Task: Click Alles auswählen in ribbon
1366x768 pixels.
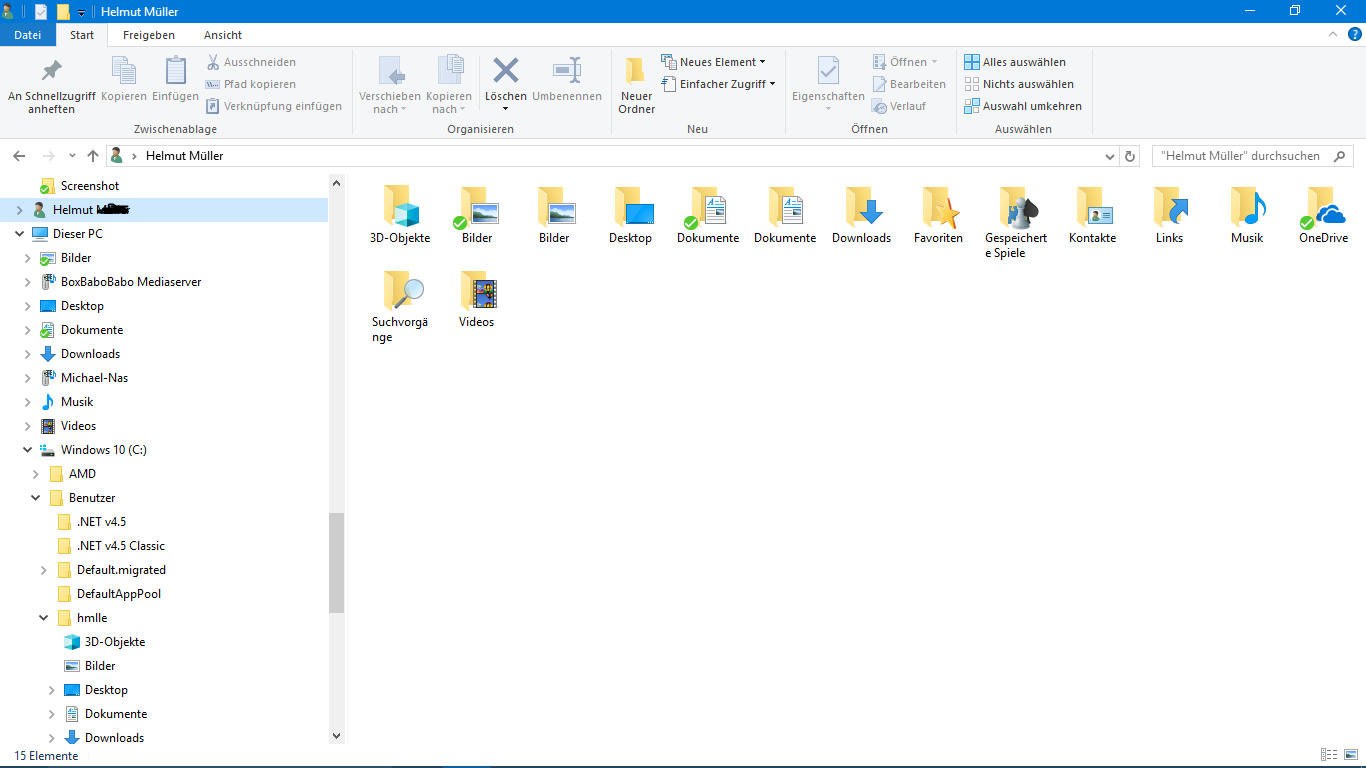Action: (1015, 62)
